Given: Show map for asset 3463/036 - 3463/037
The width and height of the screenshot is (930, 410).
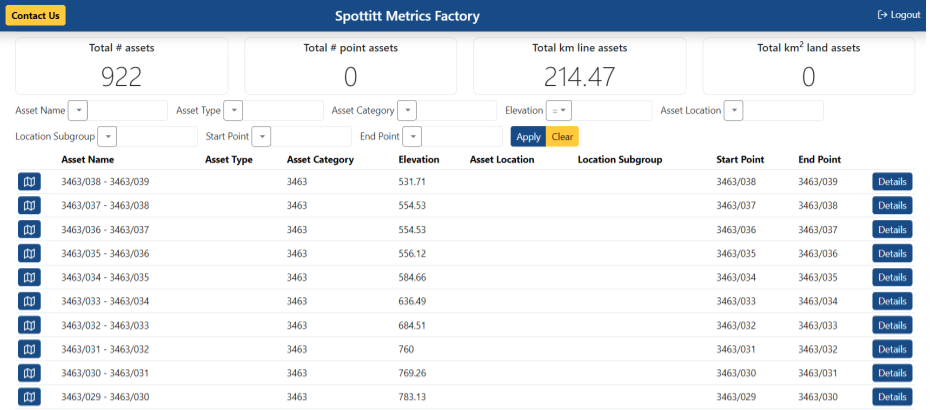Looking at the screenshot, I should click(x=29, y=230).
